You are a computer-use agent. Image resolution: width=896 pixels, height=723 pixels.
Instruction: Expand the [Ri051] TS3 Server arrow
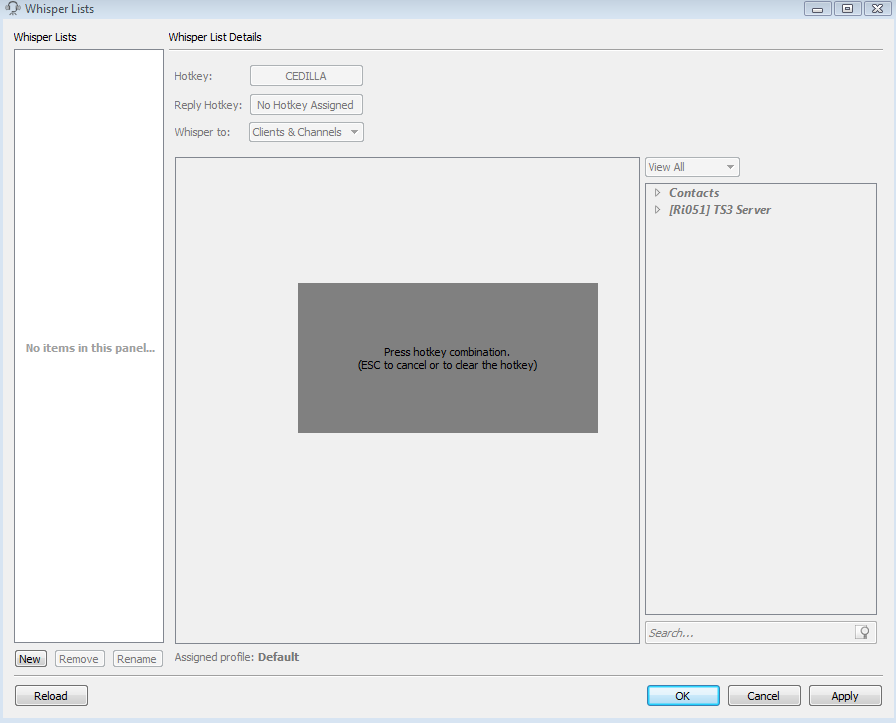click(x=657, y=210)
